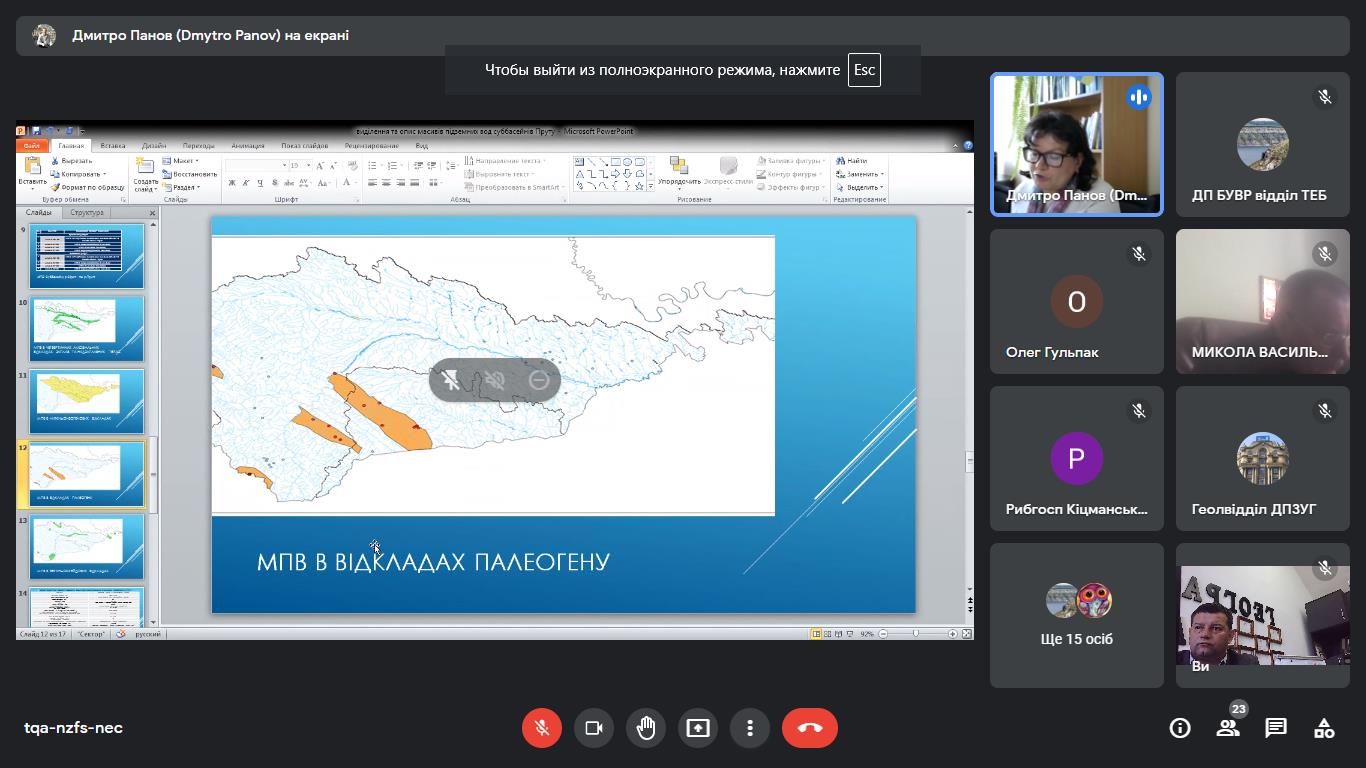Click the numbered list icon
This screenshot has height=768, width=1366.
click(x=392, y=165)
